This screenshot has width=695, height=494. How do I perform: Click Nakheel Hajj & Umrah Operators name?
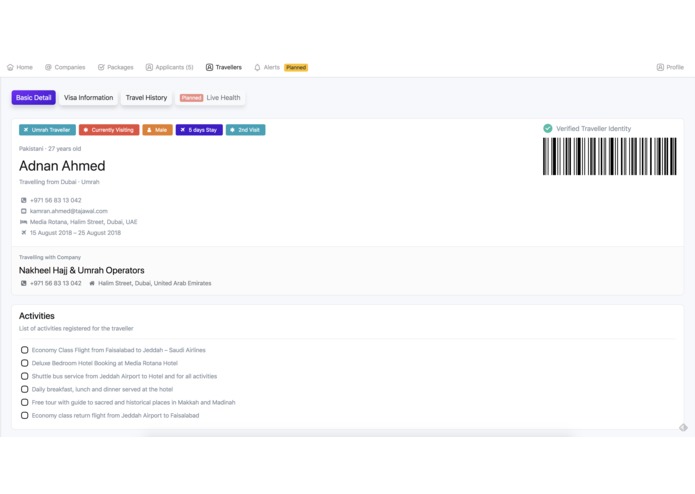pyautogui.click(x=82, y=270)
